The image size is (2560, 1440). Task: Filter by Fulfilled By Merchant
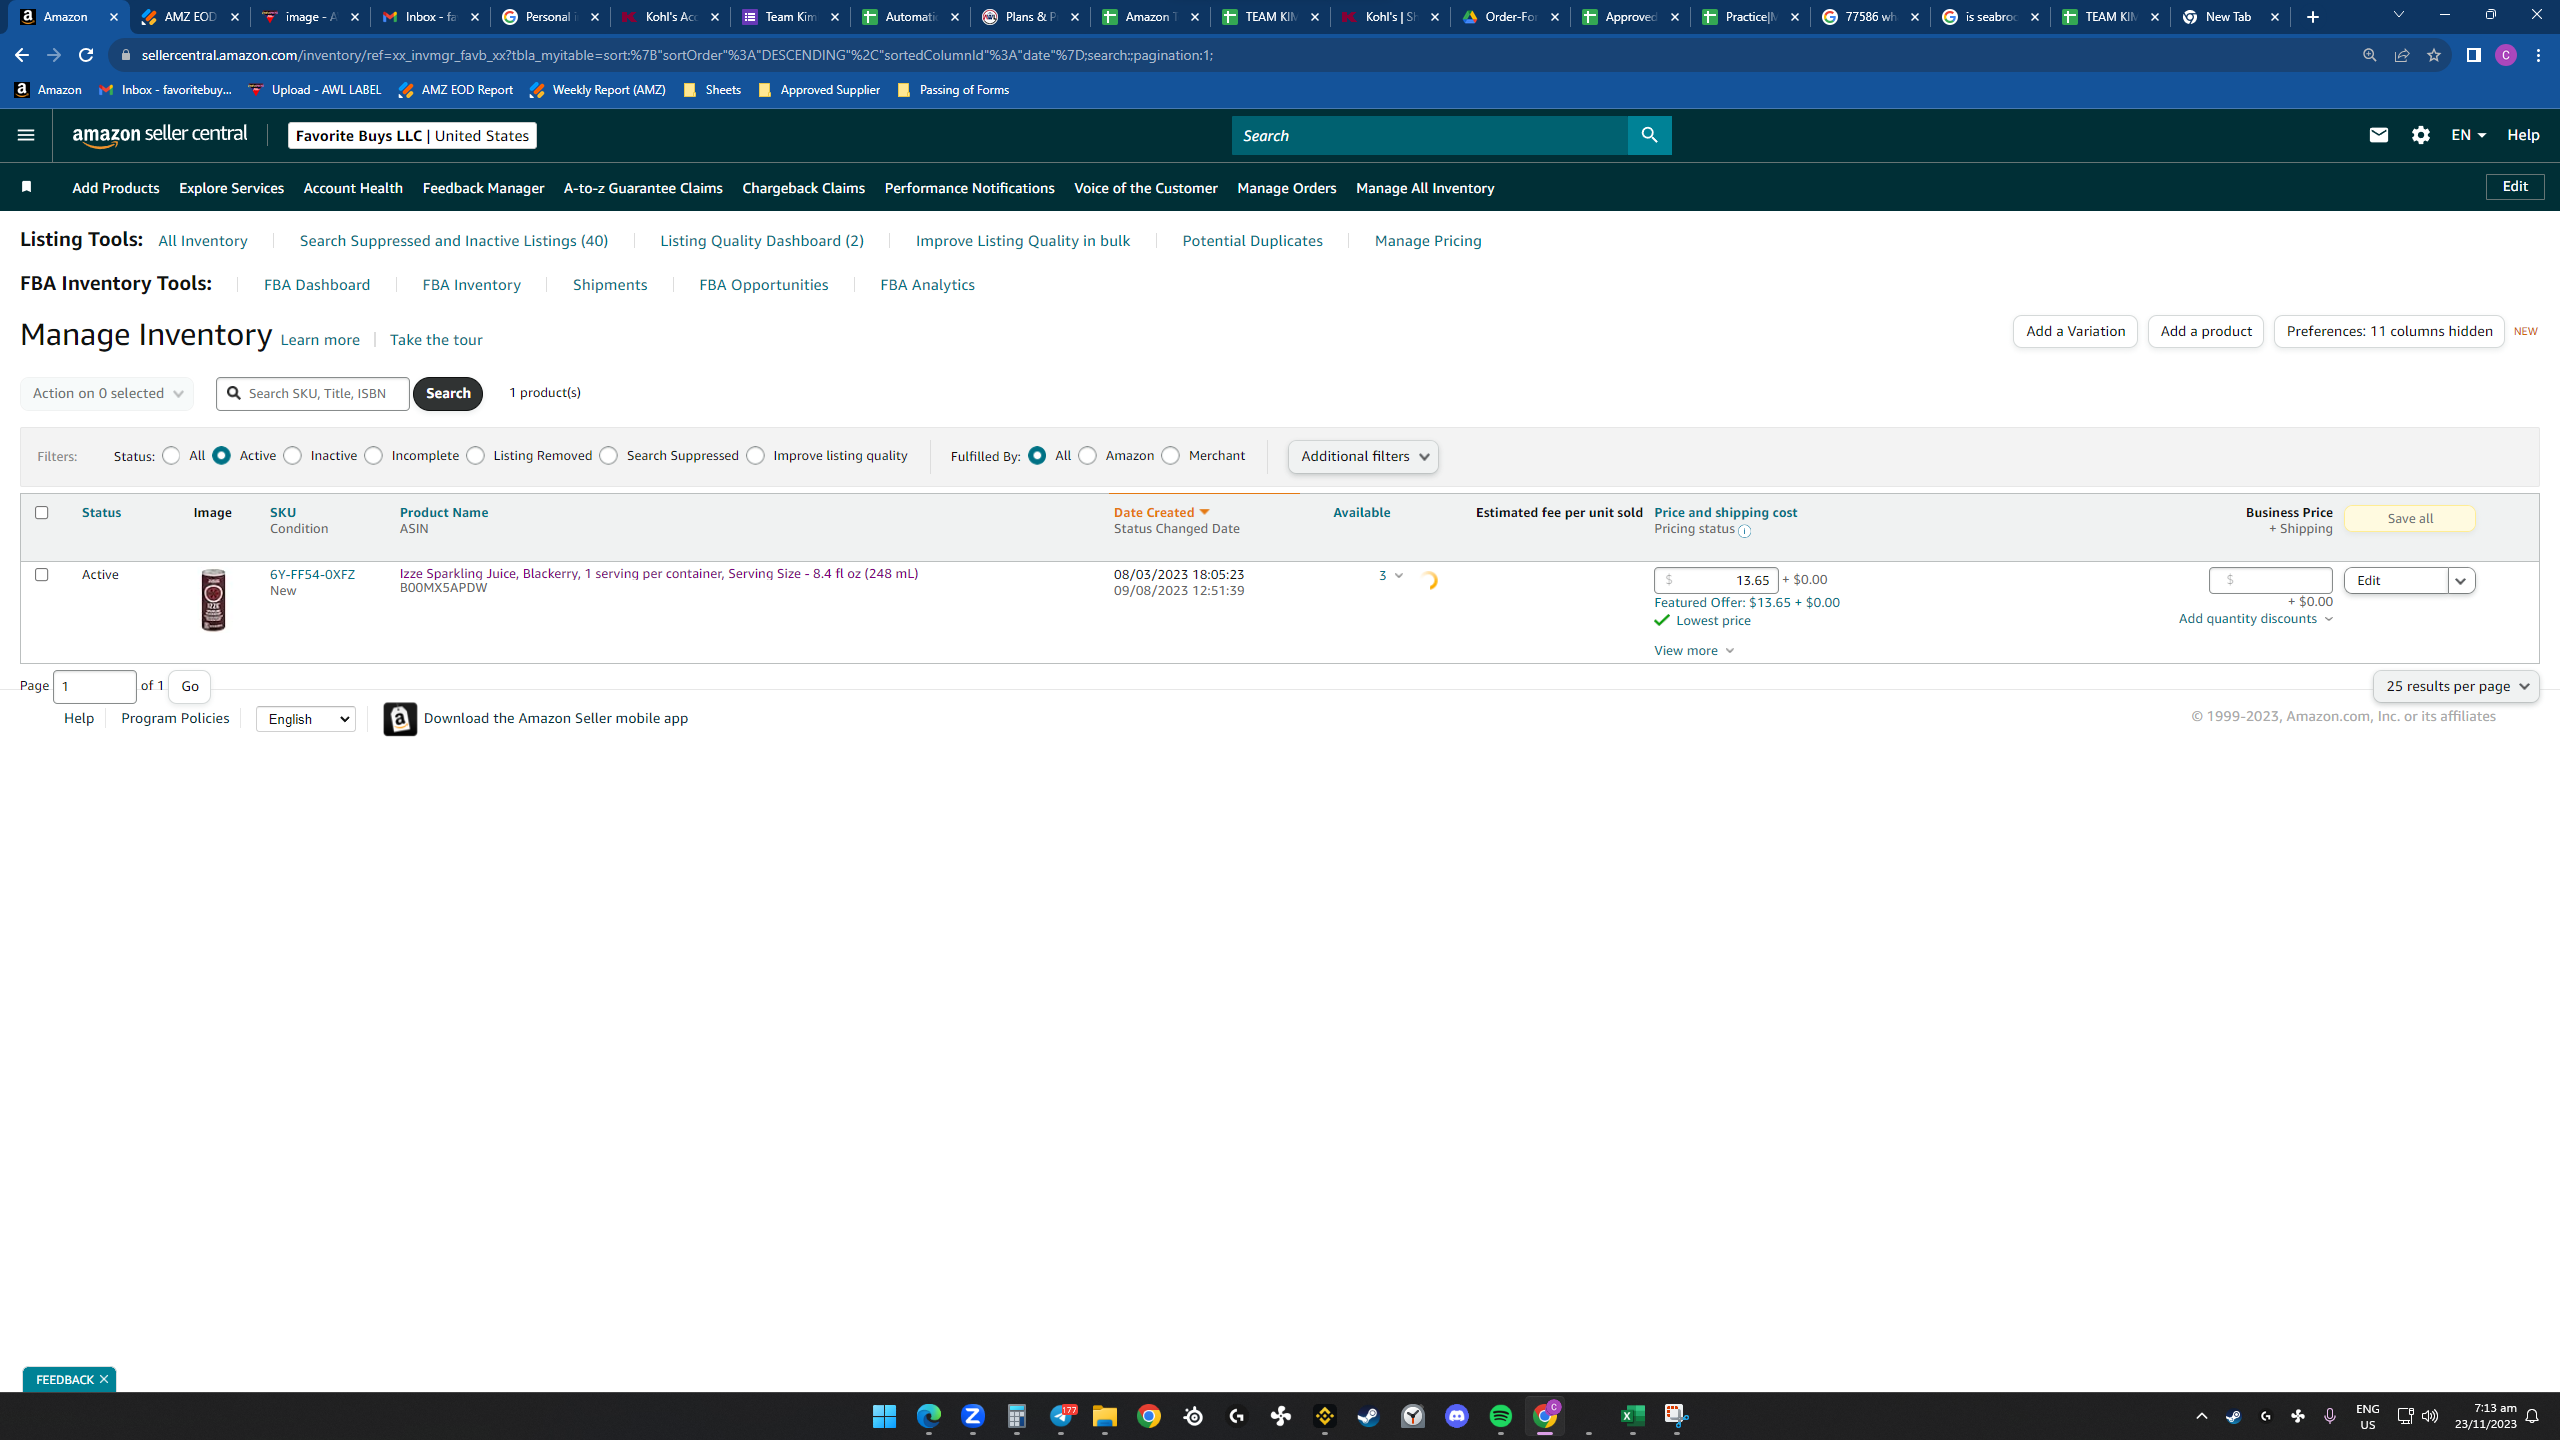pos(1171,456)
